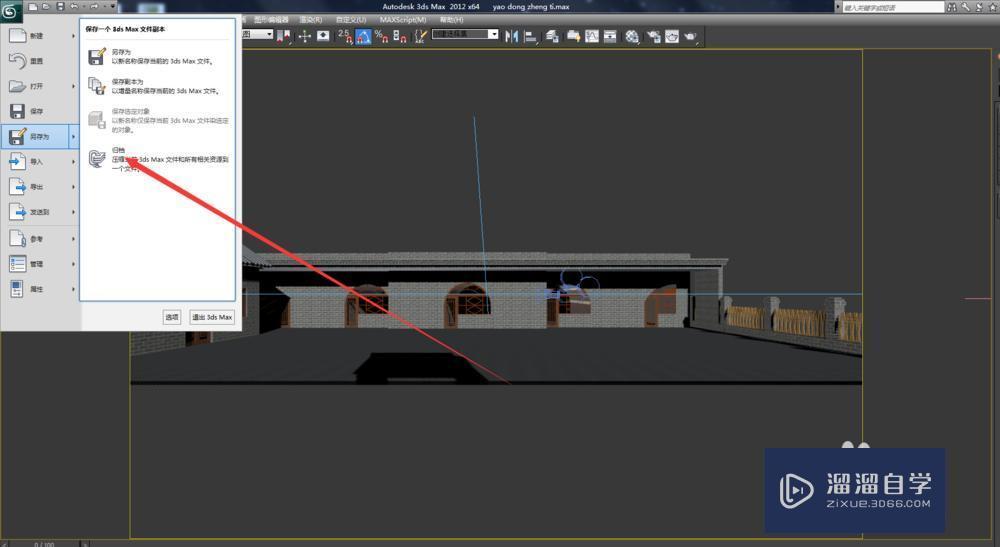Image resolution: width=1000 pixels, height=547 pixels.
Task: Choose Save Selected (保存选定对象) submenu option
Action: coord(157,120)
